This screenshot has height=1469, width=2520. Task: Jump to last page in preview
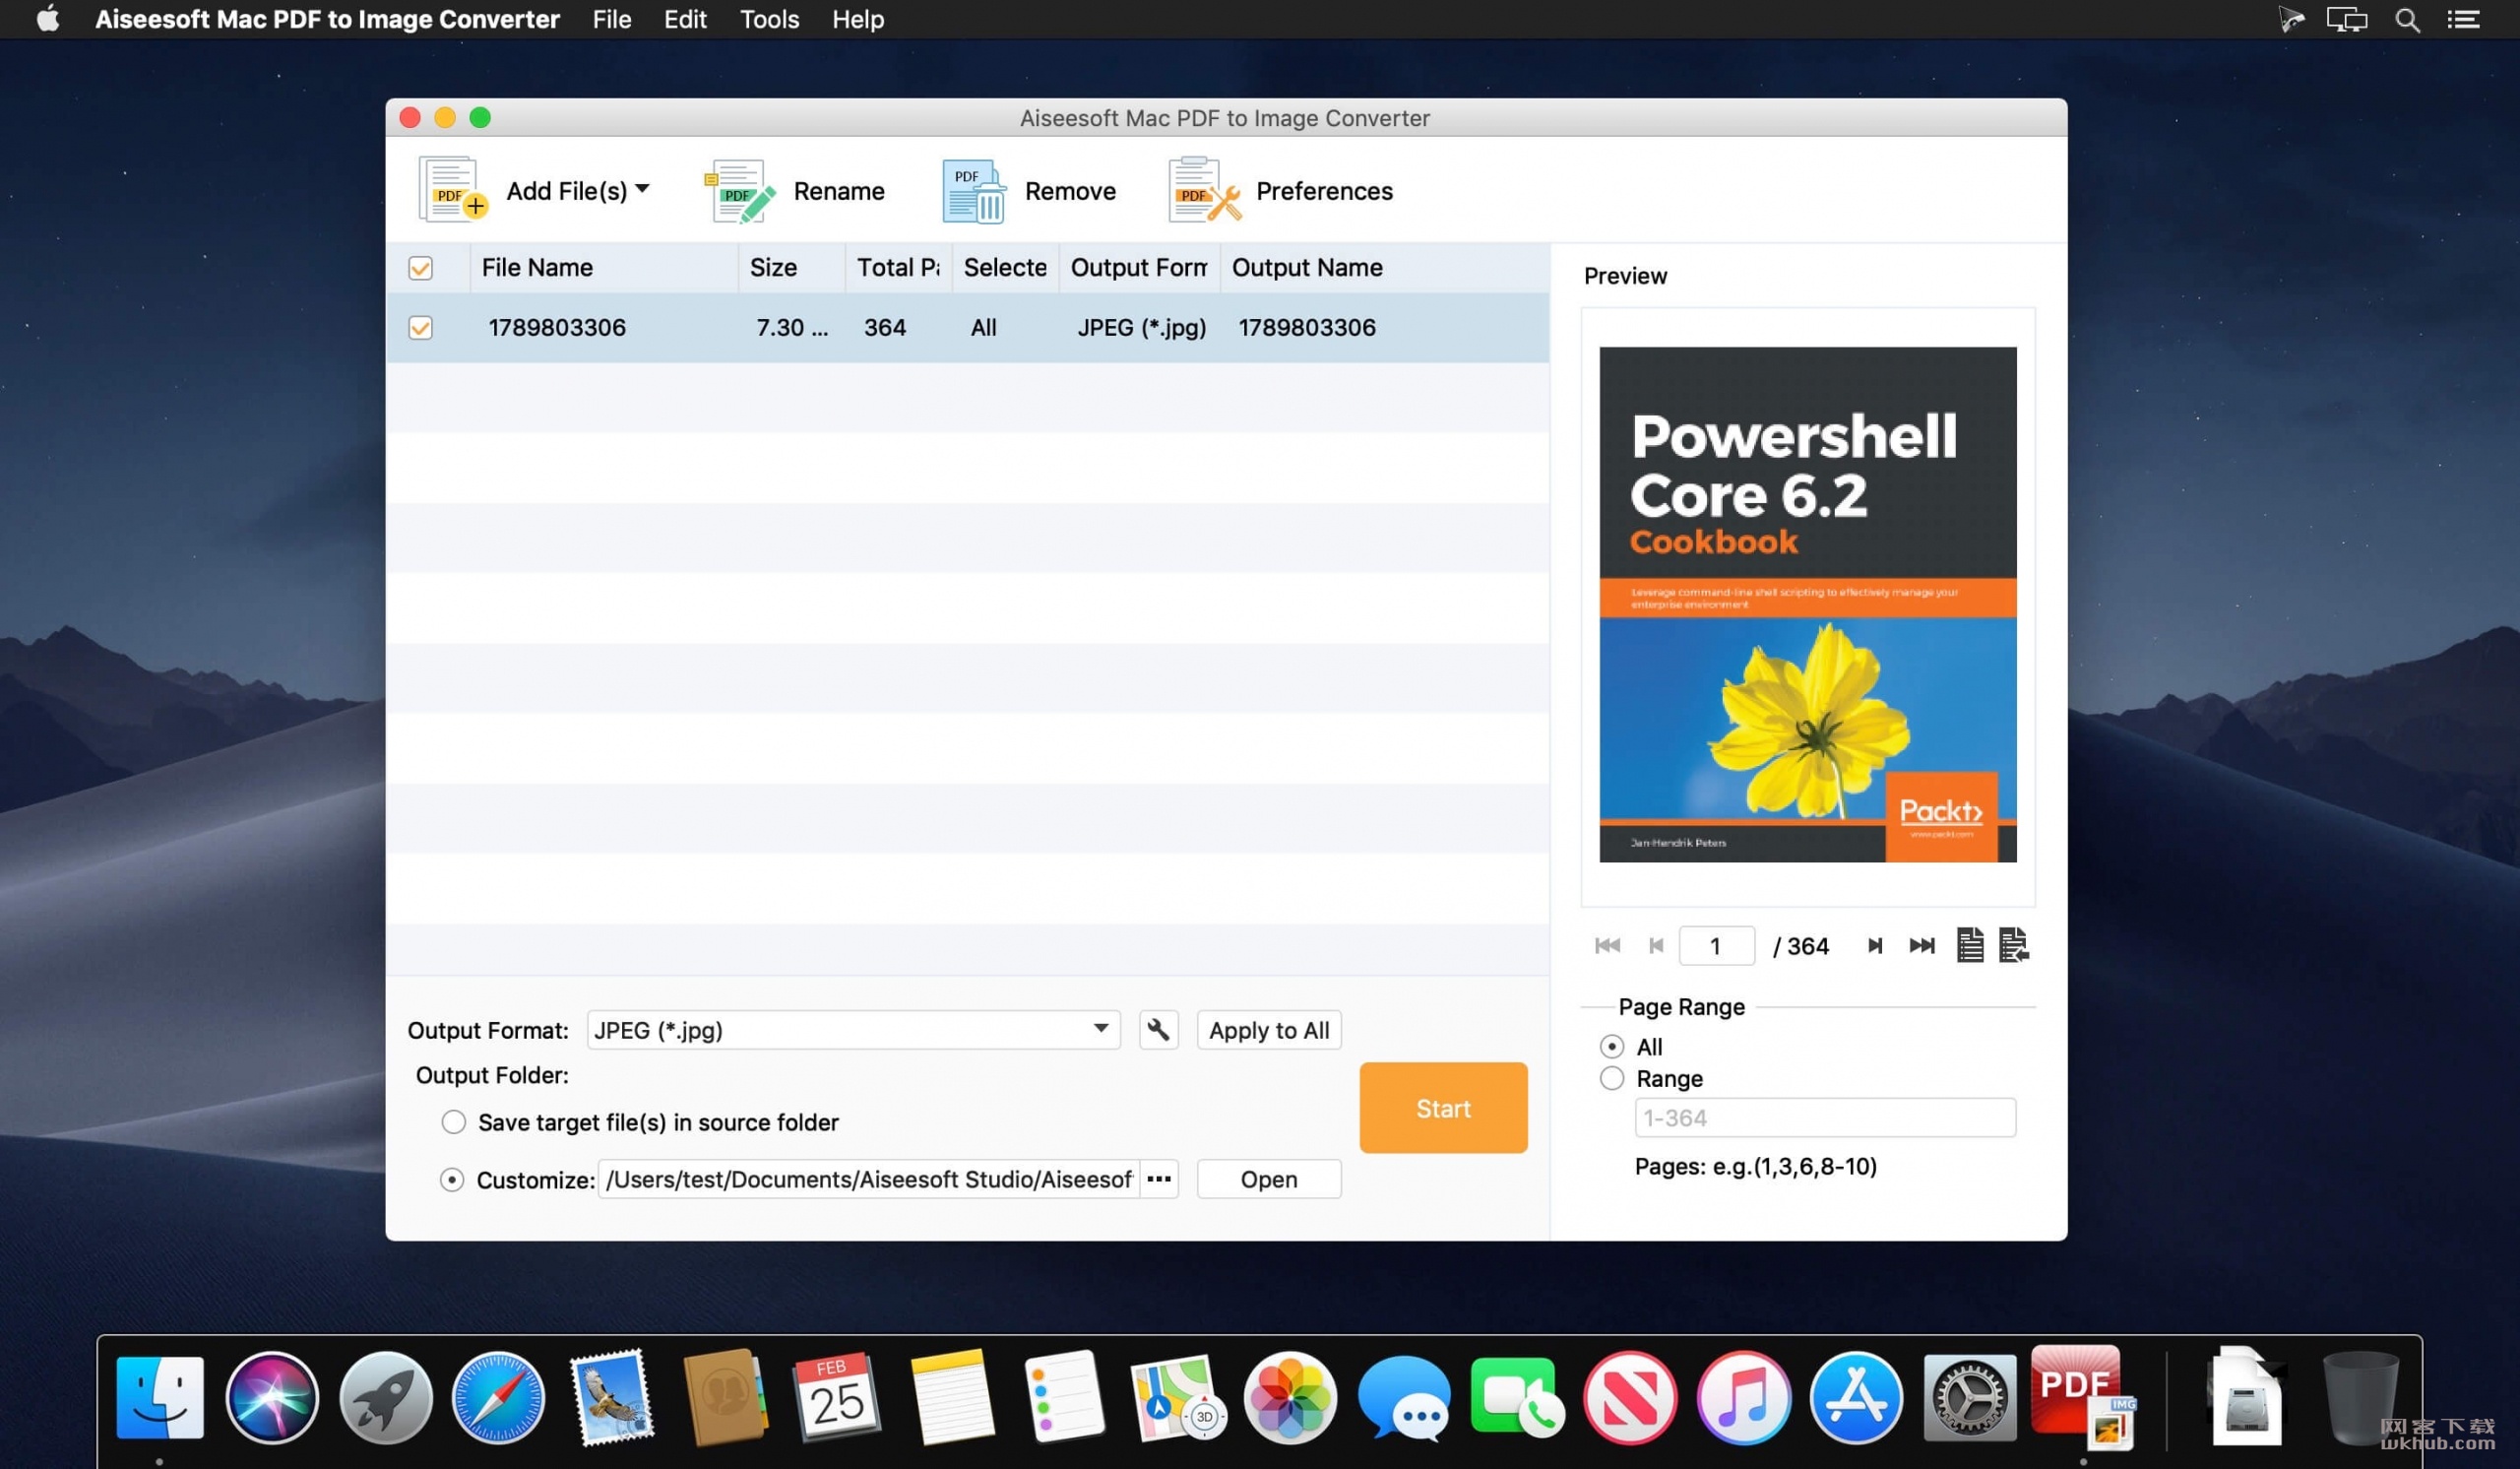click(1921, 946)
